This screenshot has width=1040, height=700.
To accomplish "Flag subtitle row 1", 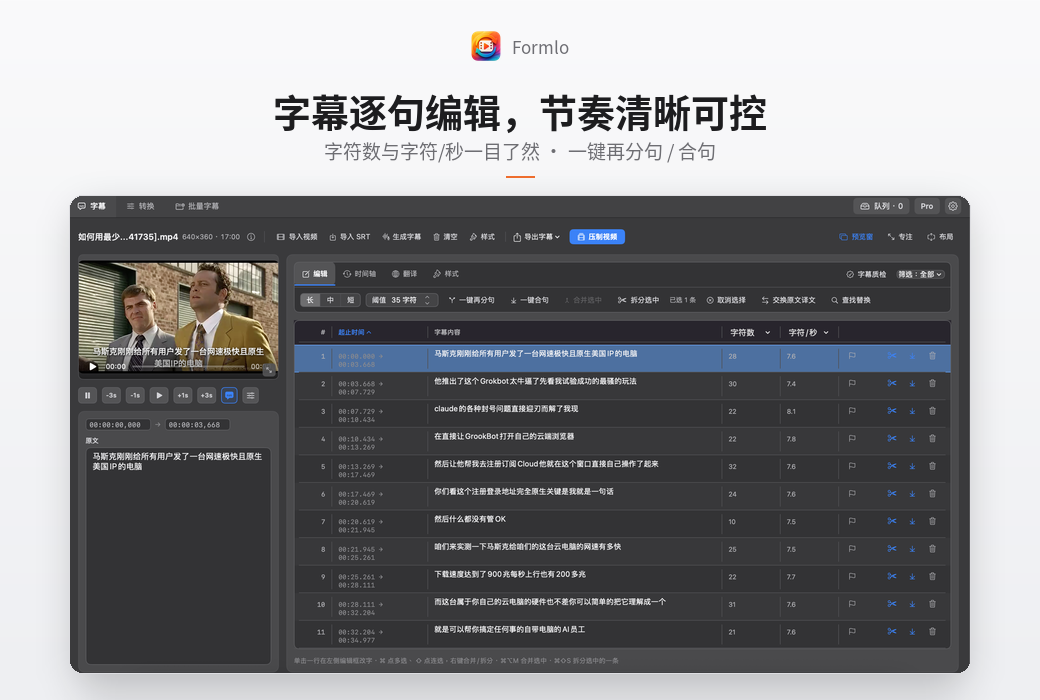I will [x=852, y=356].
